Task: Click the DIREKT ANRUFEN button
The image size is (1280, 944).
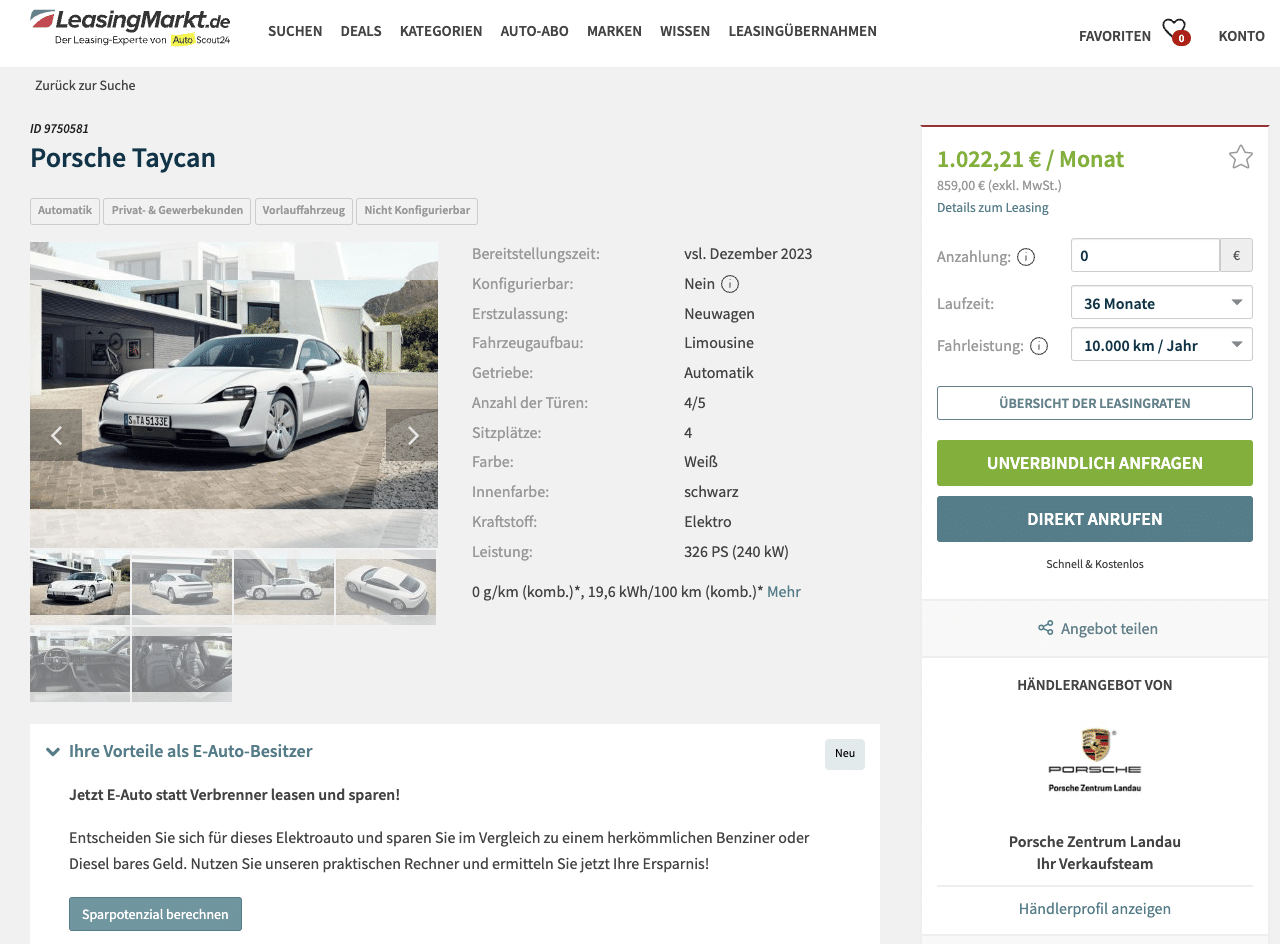Action: [1095, 519]
